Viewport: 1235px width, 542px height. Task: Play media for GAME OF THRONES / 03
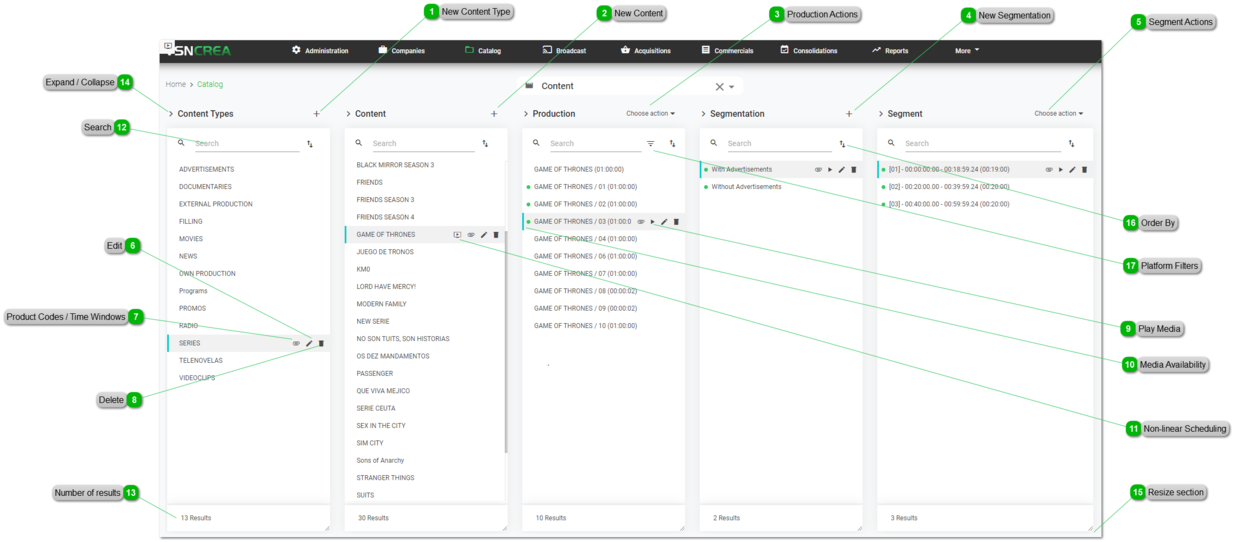coord(652,222)
